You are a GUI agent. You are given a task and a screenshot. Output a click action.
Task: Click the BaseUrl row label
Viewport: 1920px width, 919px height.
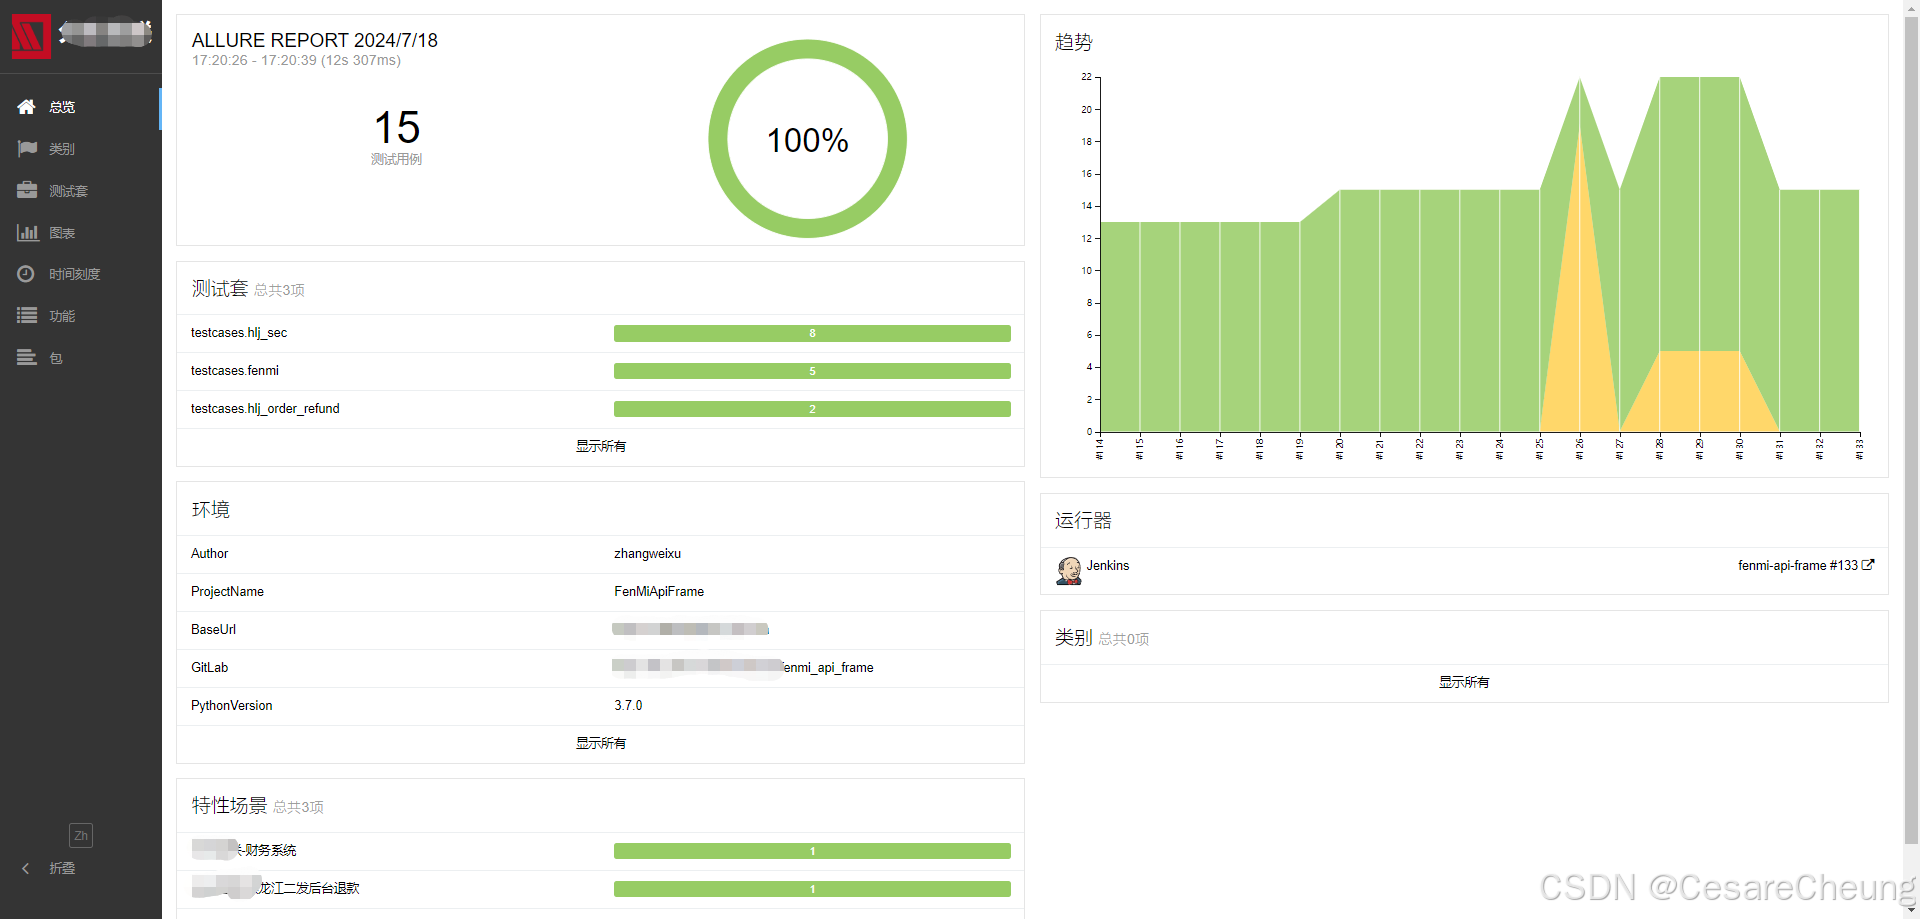click(x=214, y=630)
